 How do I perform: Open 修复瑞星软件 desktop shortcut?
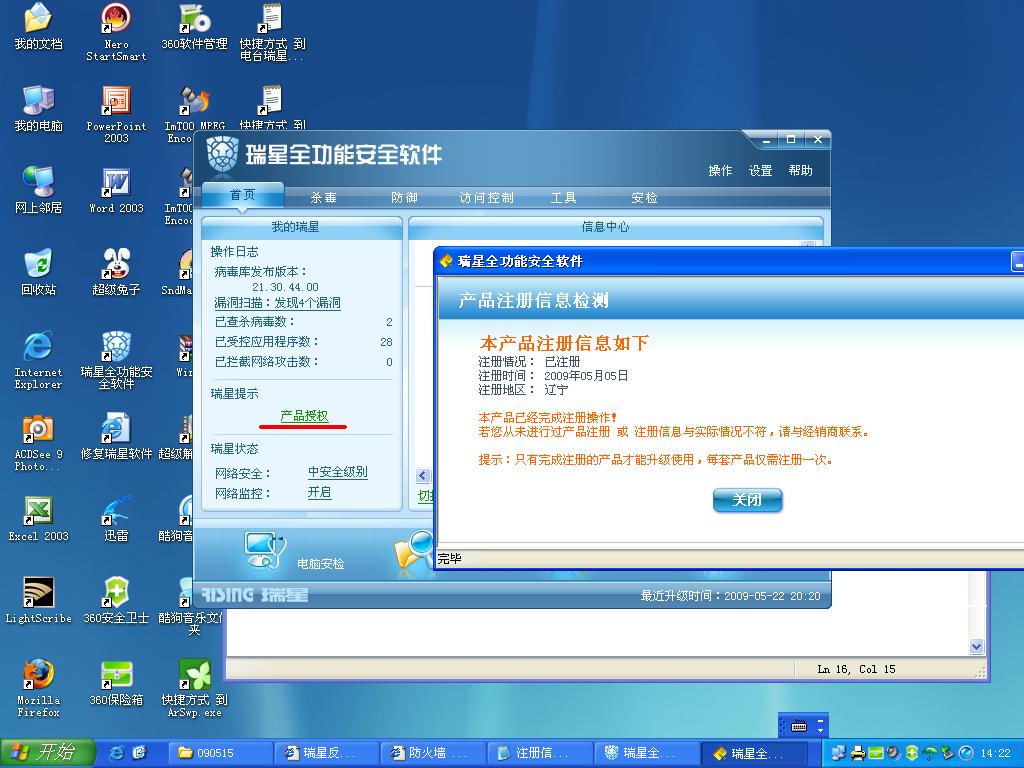(x=116, y=437)
